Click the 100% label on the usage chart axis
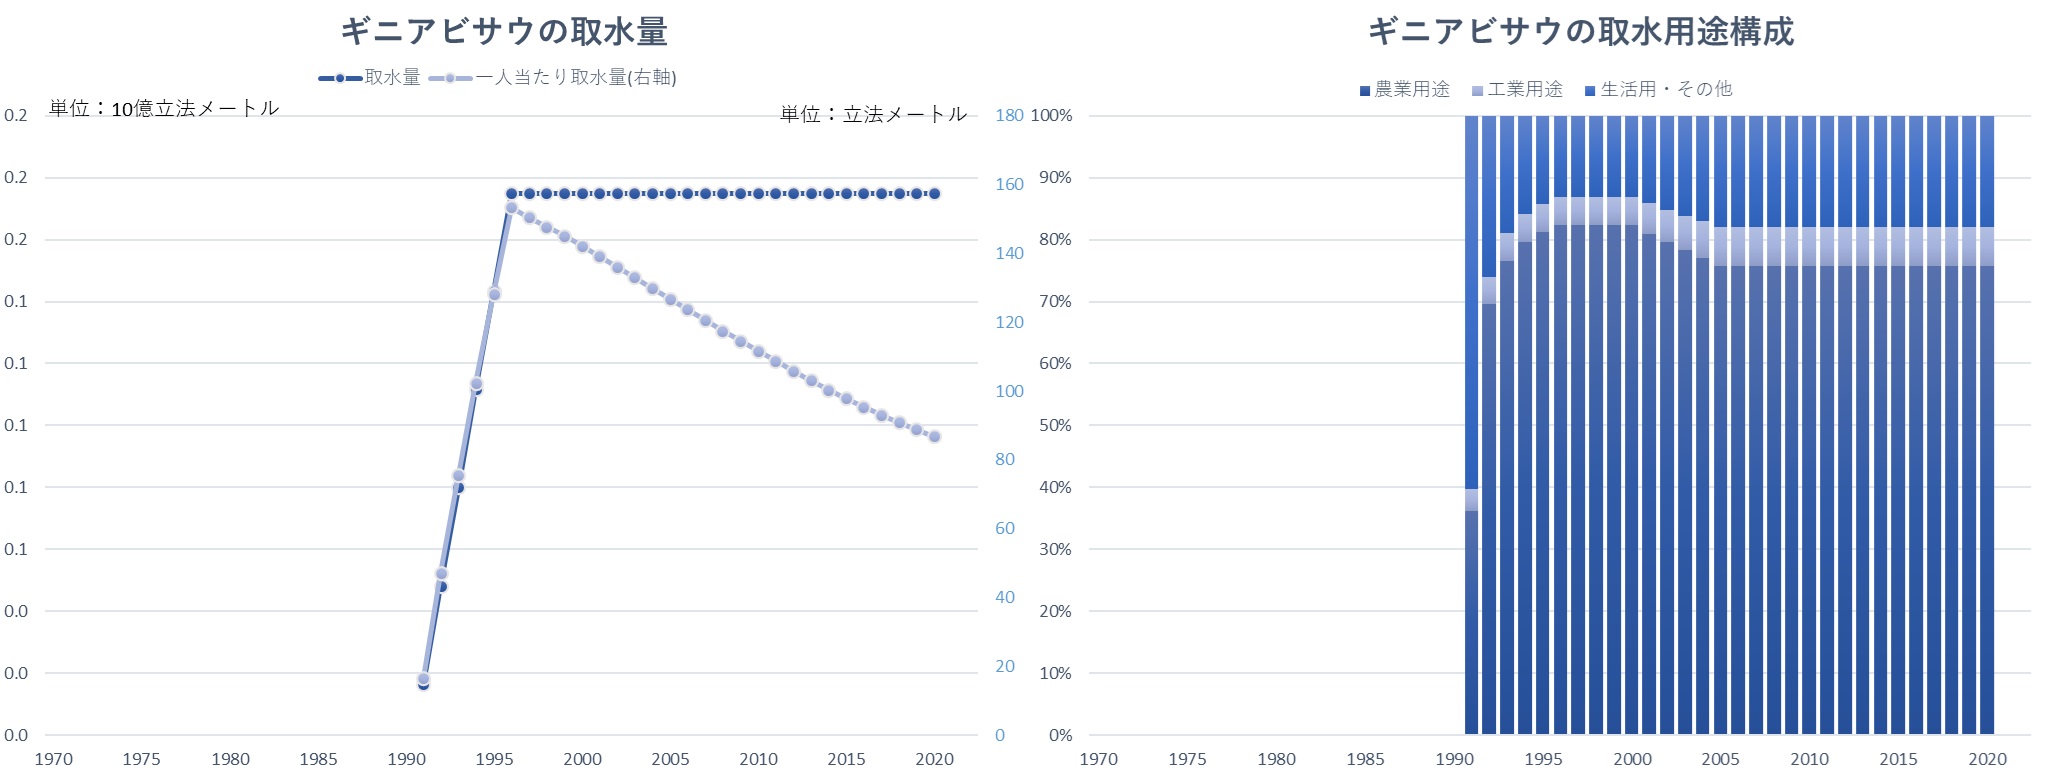2053x774 pixels. 1051,116
